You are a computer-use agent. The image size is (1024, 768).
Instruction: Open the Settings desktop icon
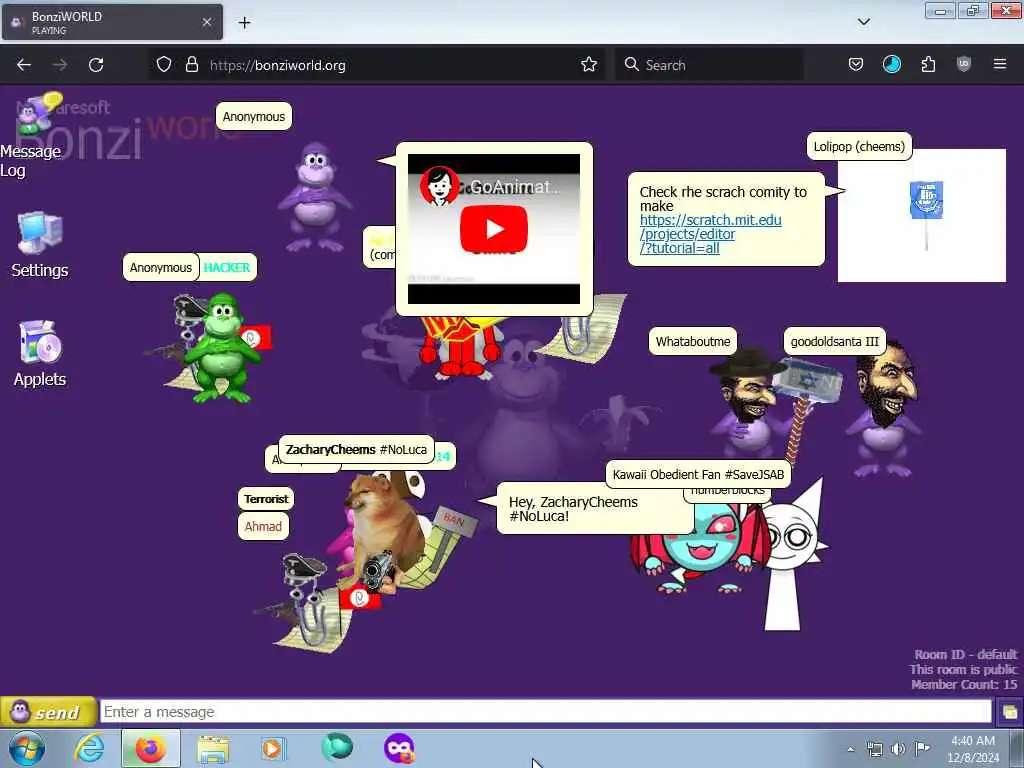click(39, 245)
